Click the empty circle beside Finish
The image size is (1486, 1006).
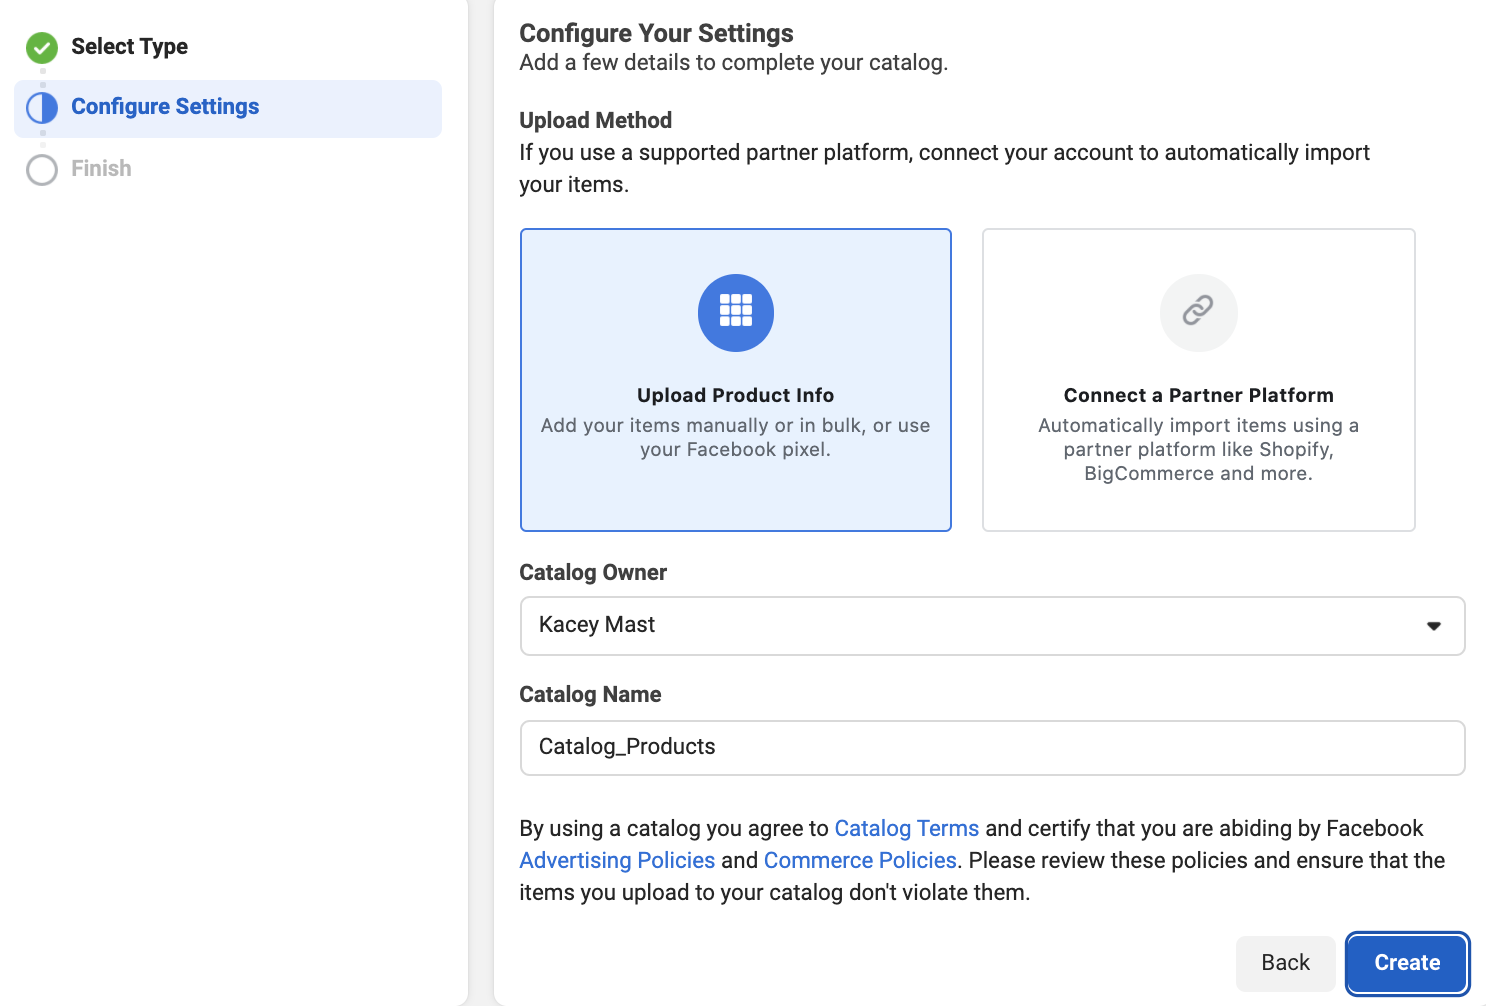point(42,169)
